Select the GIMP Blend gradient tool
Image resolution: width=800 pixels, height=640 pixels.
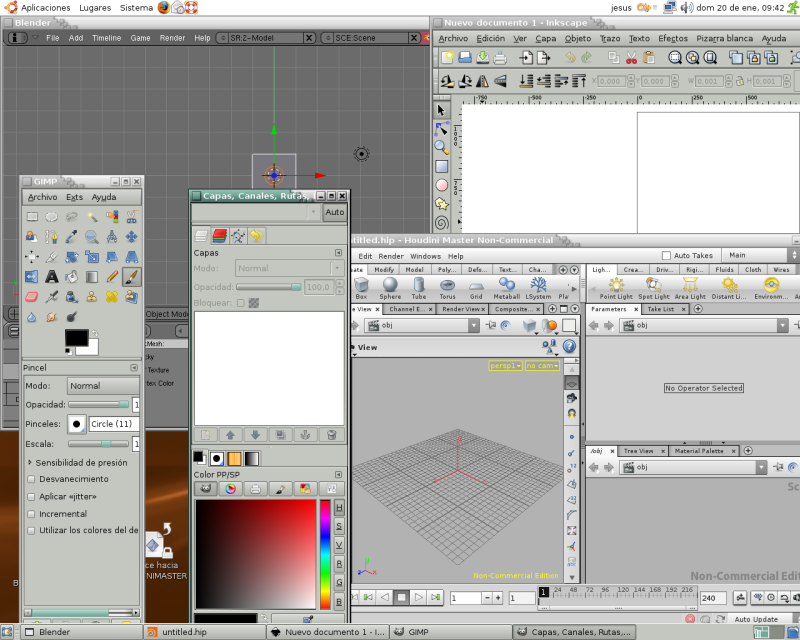click(92, 277)
